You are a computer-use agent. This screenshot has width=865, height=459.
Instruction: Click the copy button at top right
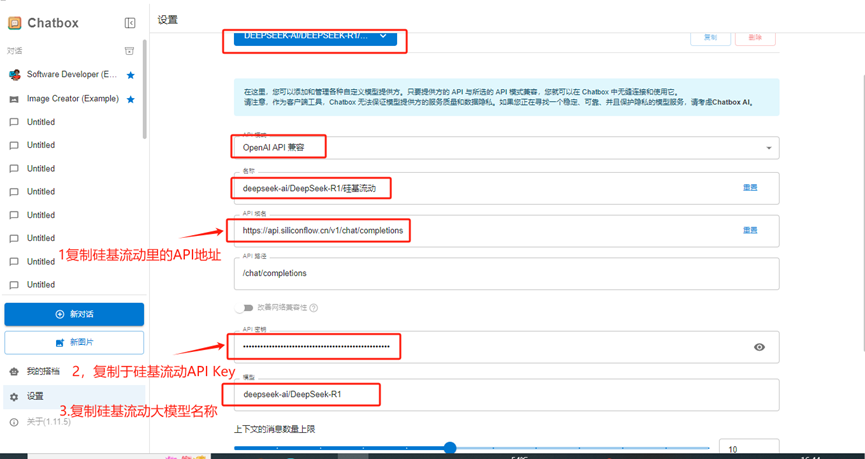[711, 38]
